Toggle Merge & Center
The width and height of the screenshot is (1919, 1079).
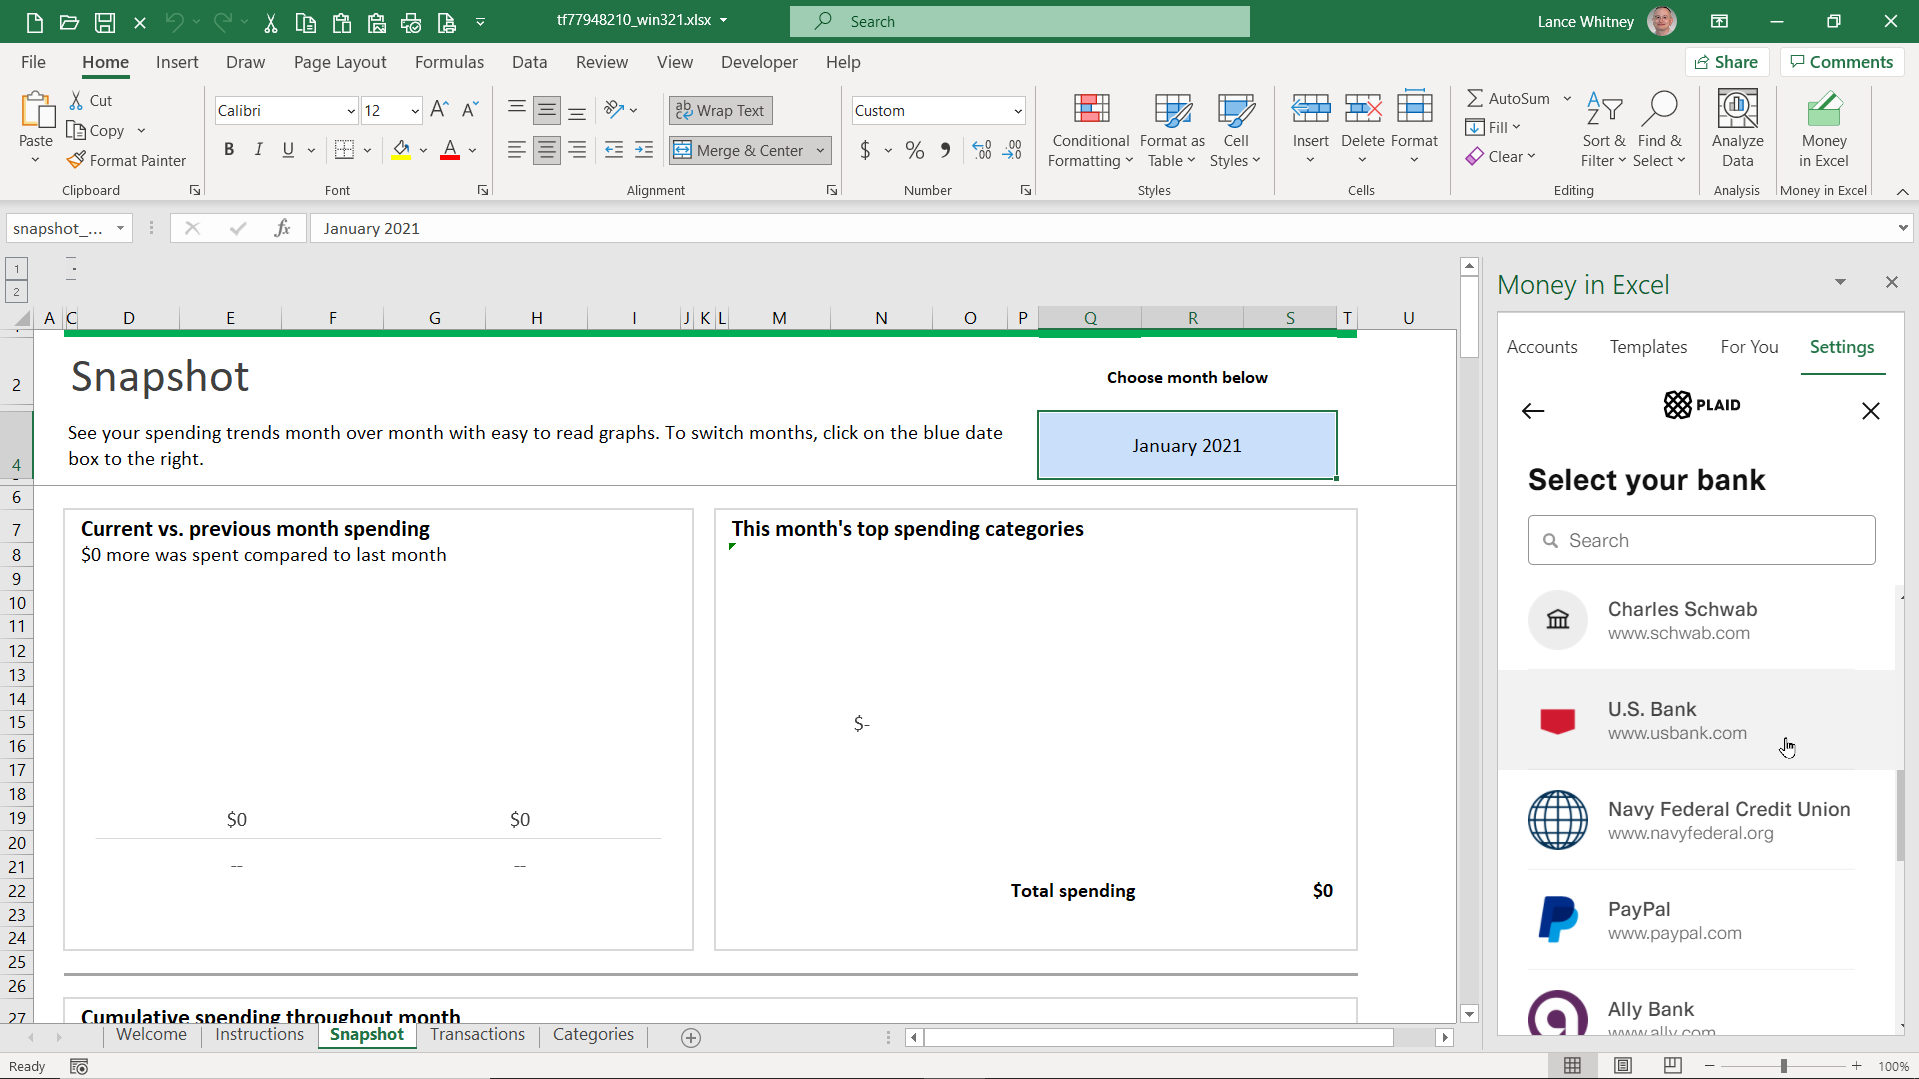coord(739,150)
